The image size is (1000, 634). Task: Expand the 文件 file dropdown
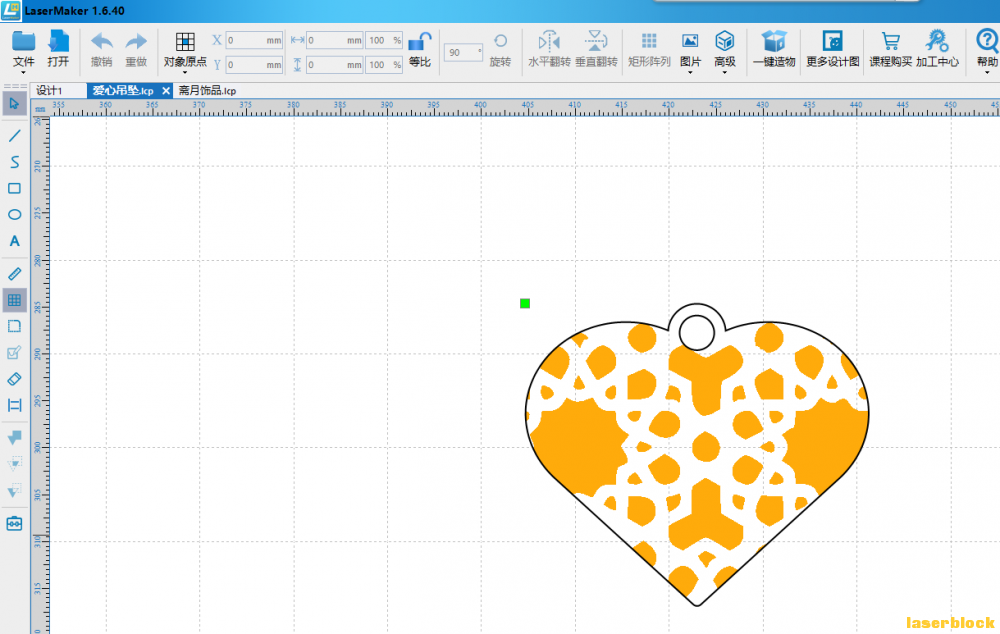coord(24,48)
